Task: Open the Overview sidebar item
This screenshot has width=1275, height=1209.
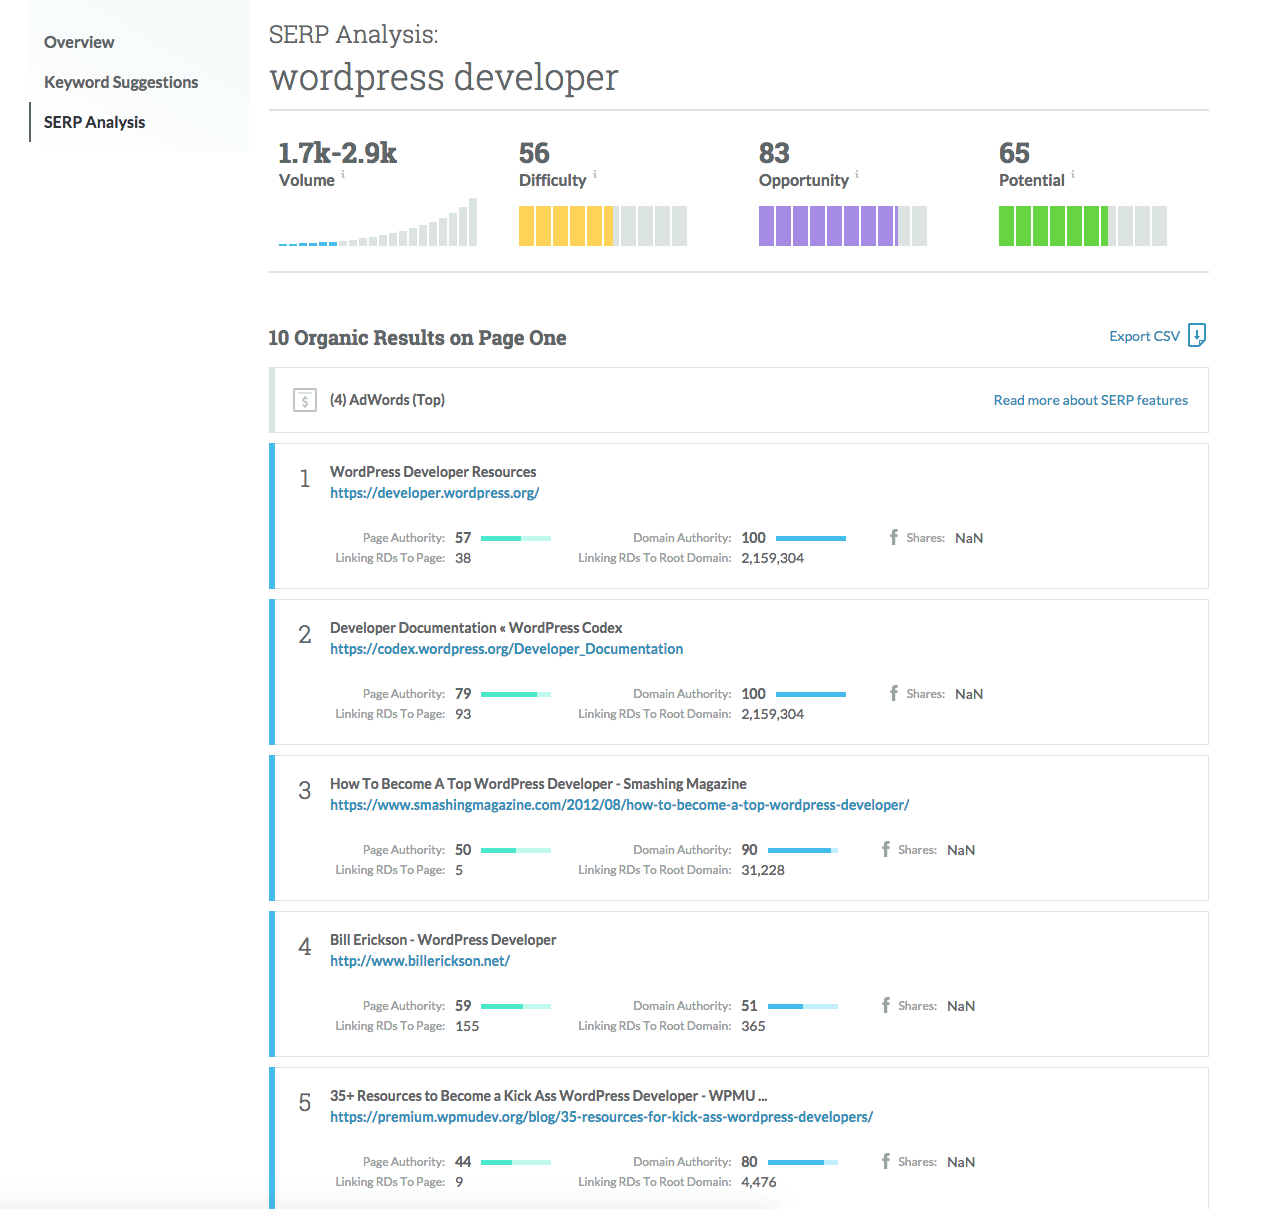Action: pos(79,42)
